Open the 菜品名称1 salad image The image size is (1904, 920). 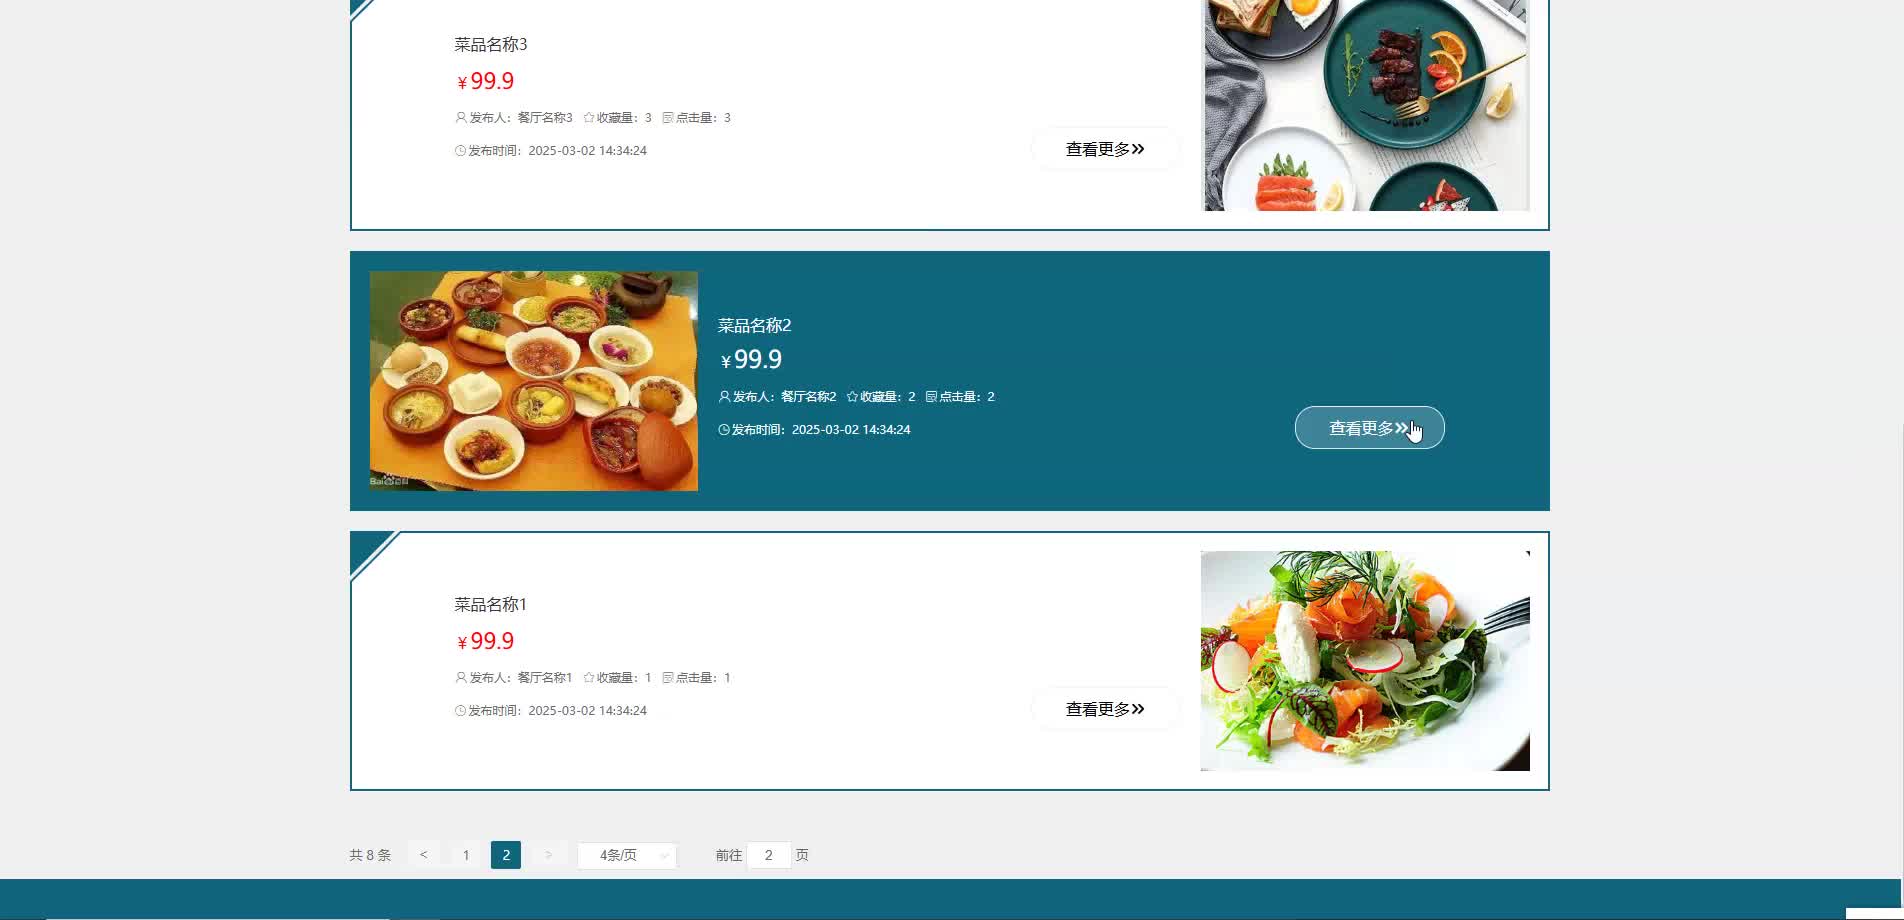(1365, 661)
